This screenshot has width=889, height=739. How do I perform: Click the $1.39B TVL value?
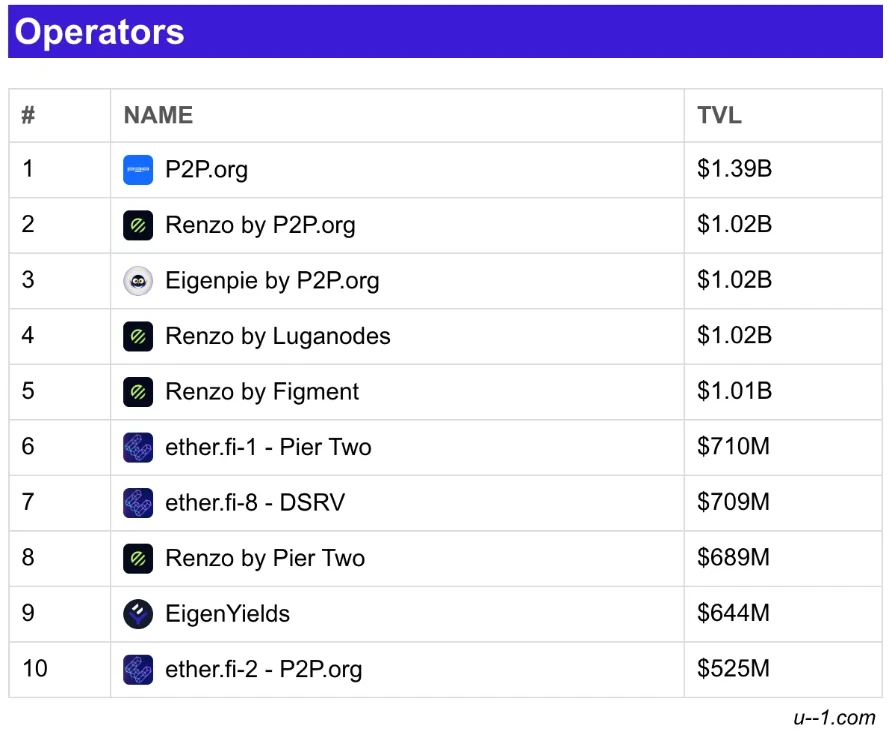pyautogui.click(x=734, y=170)
